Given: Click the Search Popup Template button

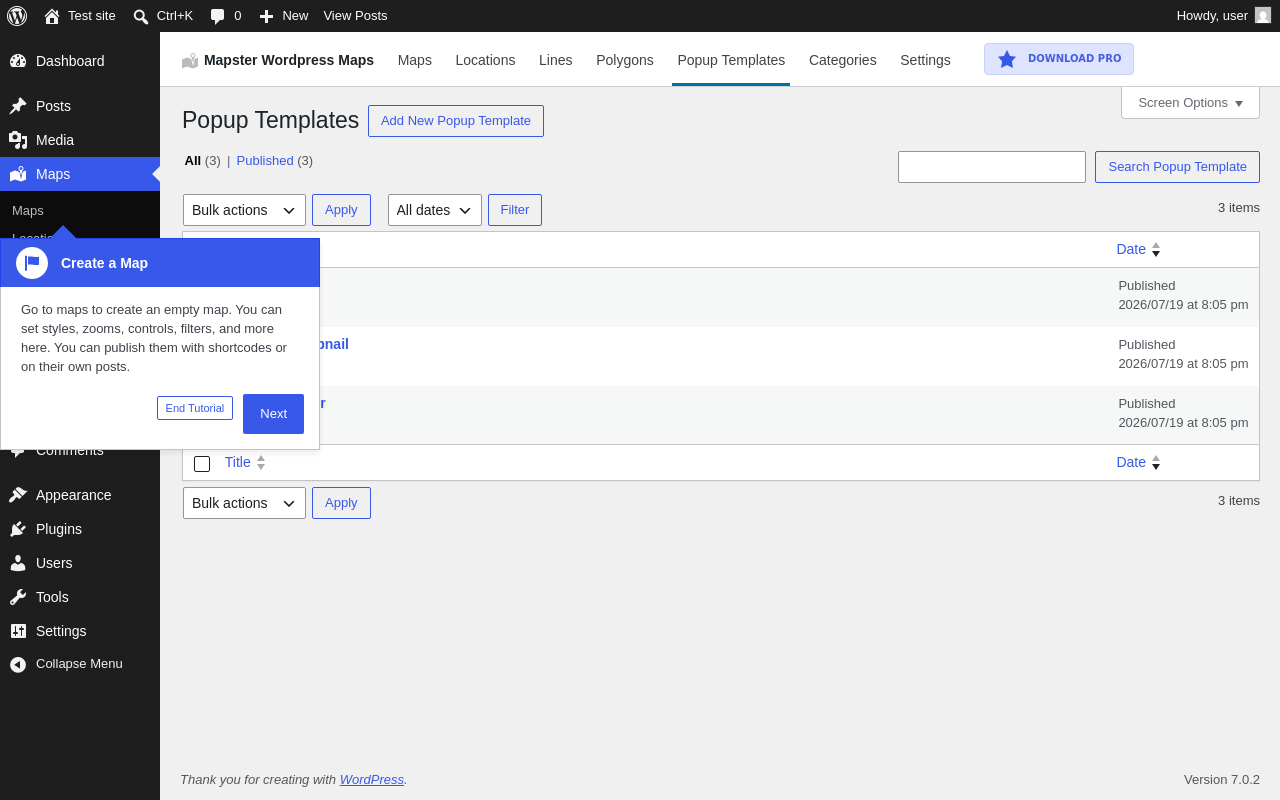Looking at the screenshot, I should (x=1177, y=167).
